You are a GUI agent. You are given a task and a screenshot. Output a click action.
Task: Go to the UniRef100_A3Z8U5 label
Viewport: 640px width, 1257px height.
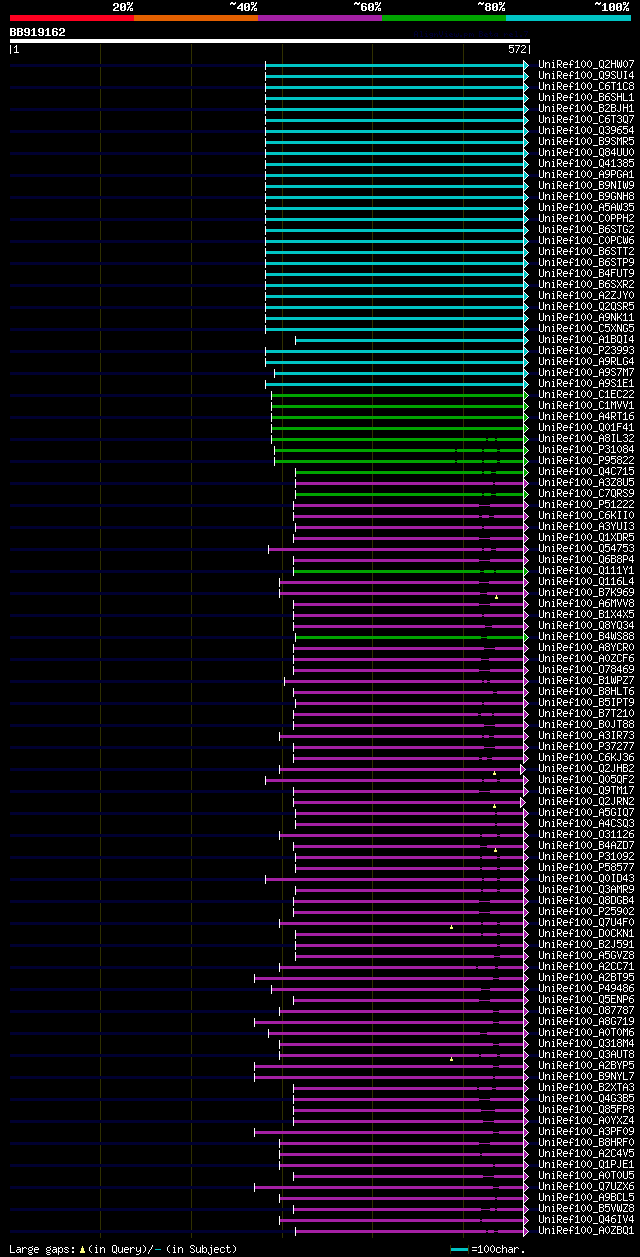click(586, 483)
